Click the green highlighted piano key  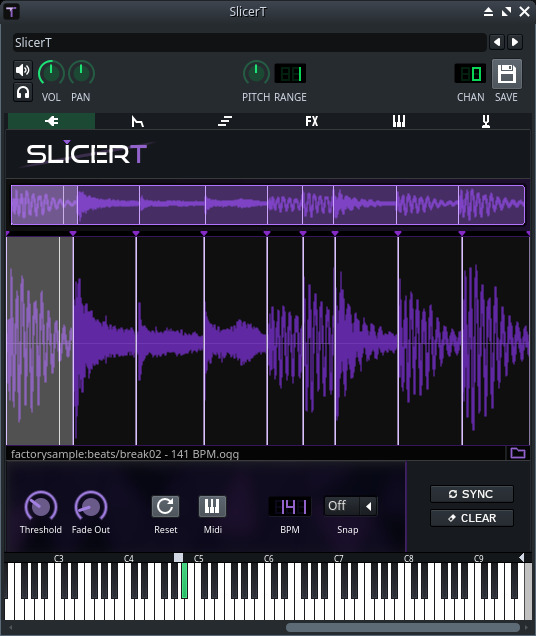click(184, 580)
